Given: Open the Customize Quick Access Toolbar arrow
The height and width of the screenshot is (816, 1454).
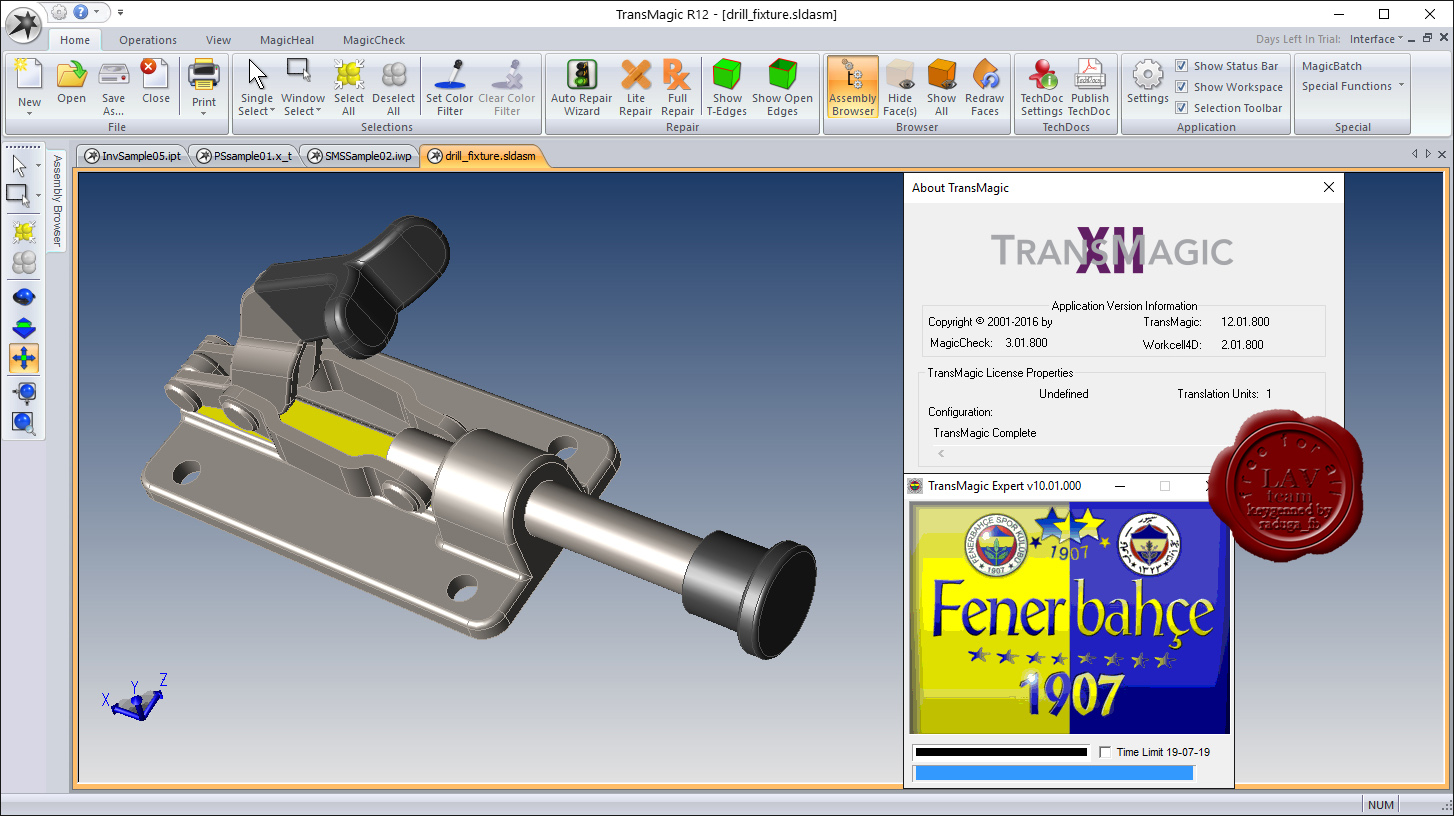Looking at the screenshot, I should [x=120, y=13].
